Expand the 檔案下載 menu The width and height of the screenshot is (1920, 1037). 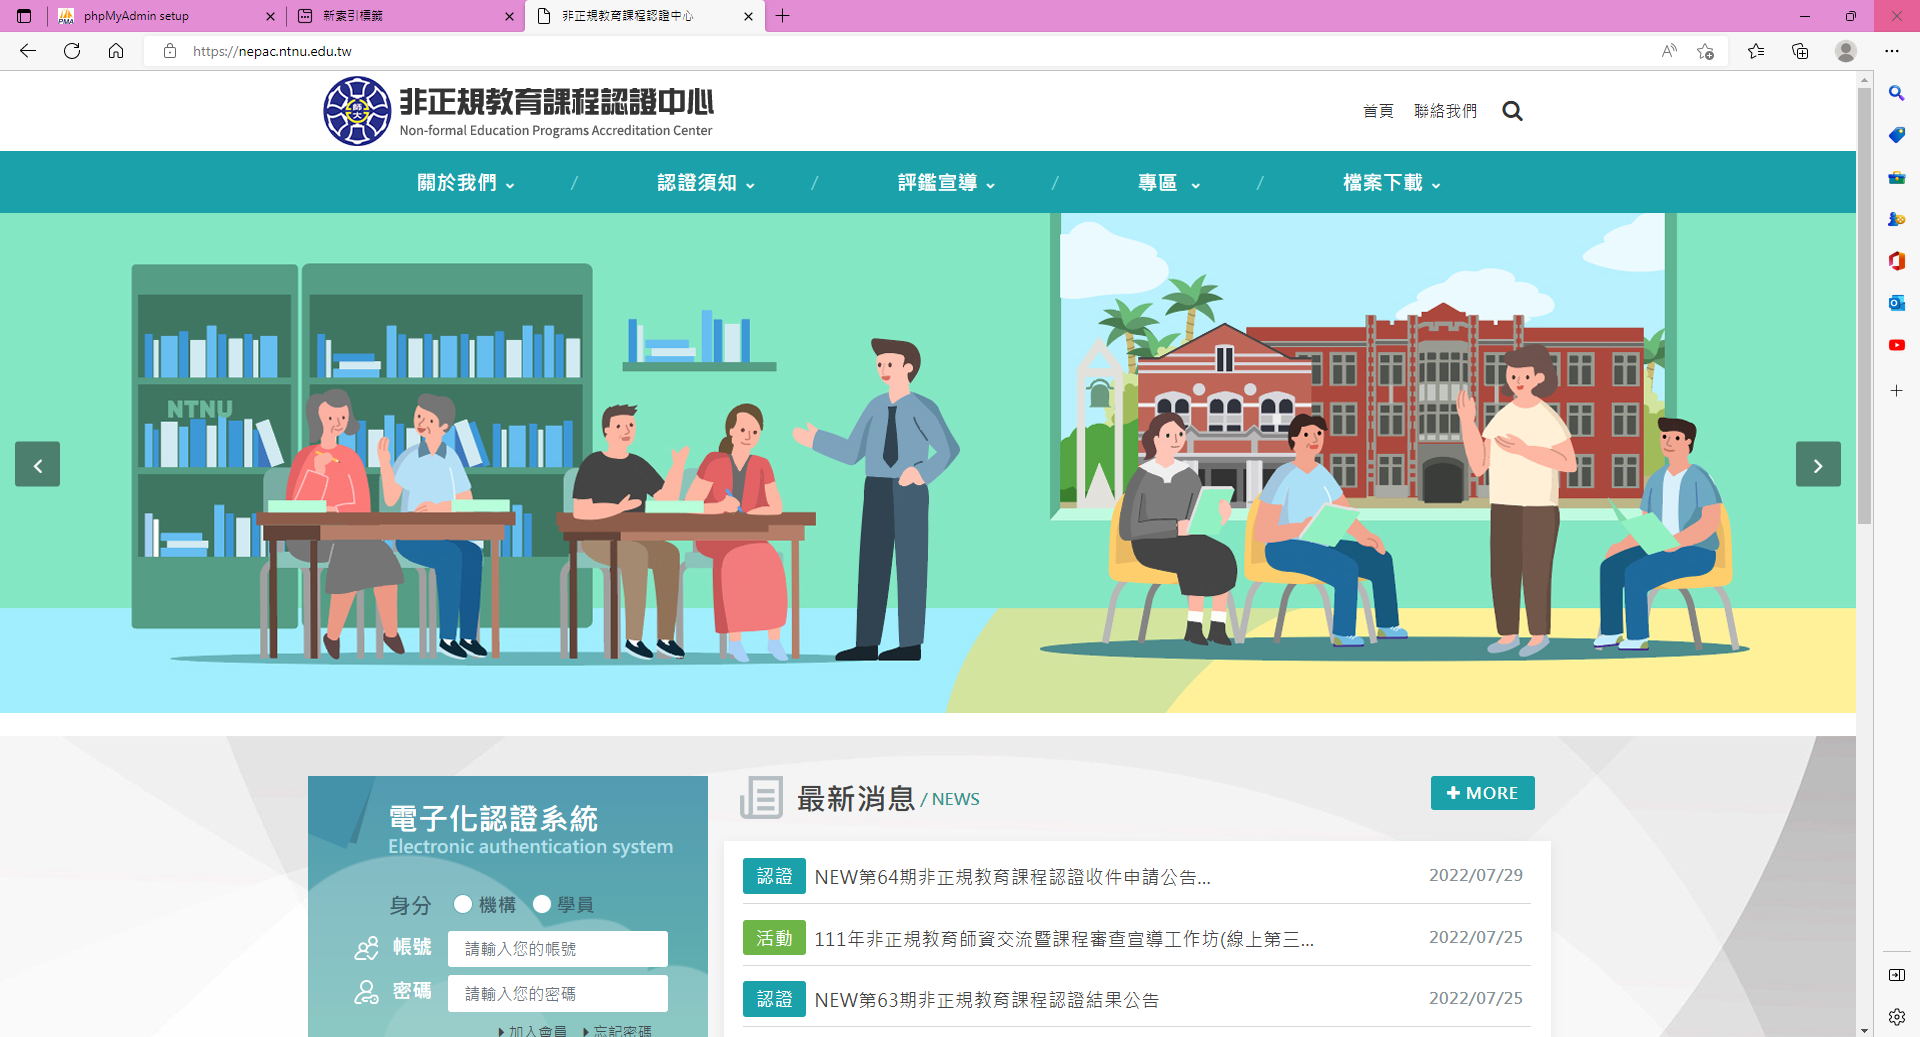point(1391,183)
